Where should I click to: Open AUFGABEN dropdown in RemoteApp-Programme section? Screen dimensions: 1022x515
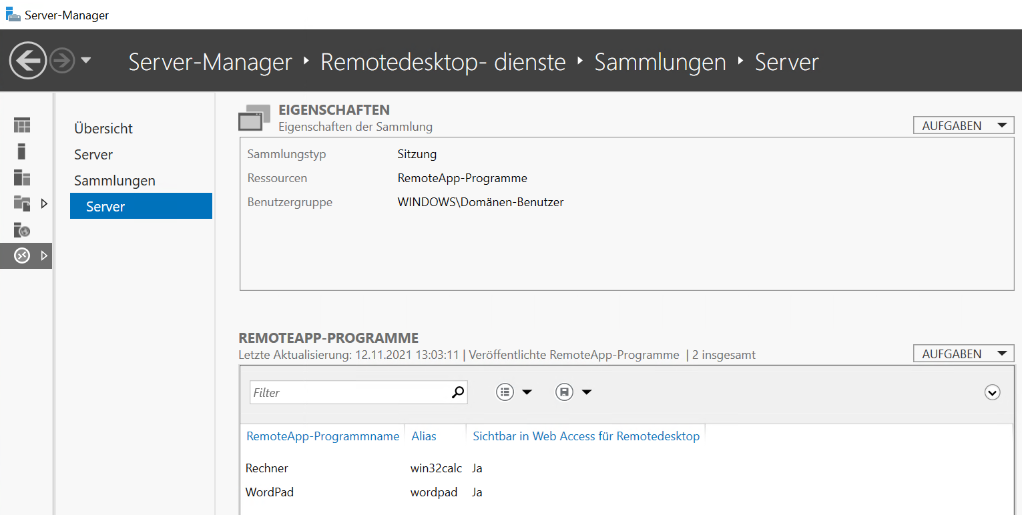click(963, 354)
